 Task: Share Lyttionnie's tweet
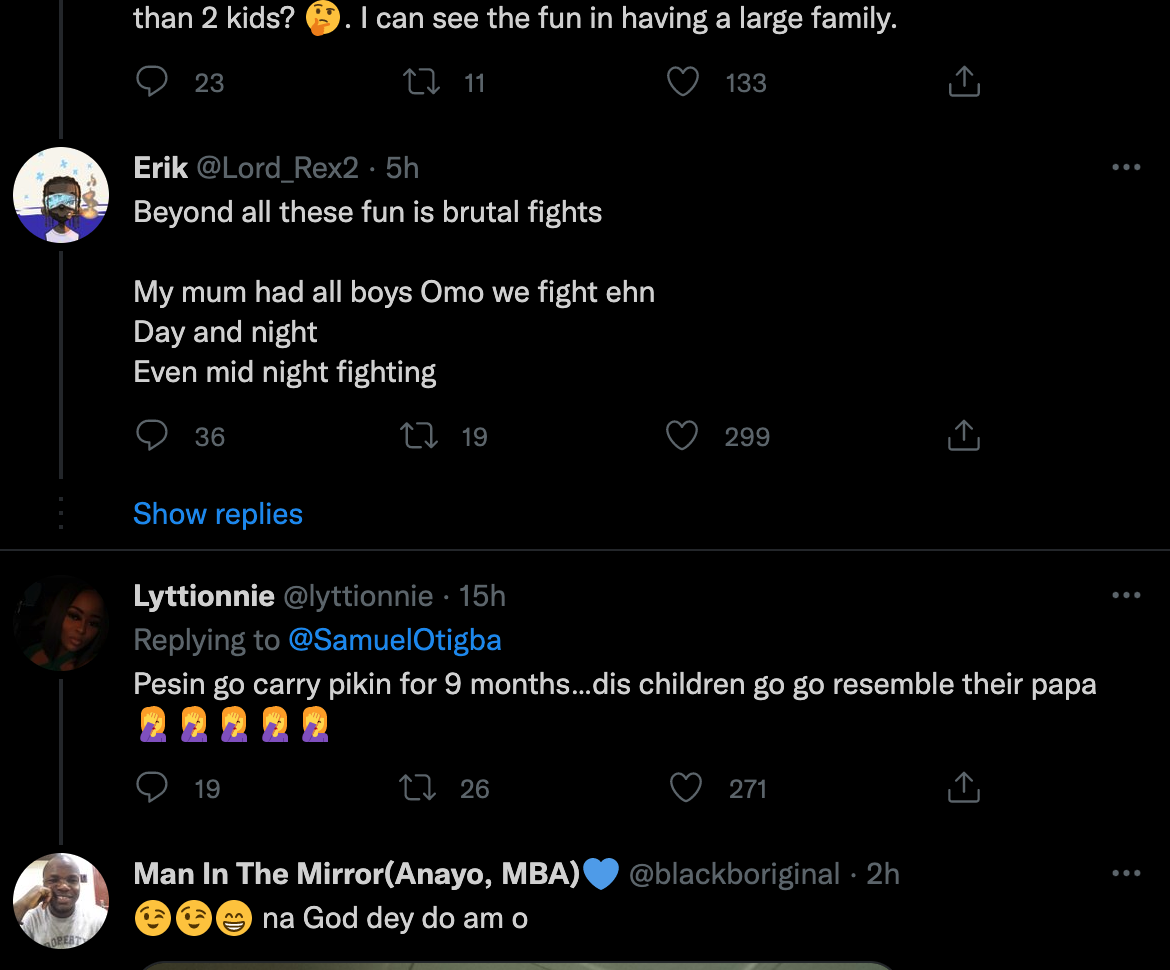click(963, 788)
